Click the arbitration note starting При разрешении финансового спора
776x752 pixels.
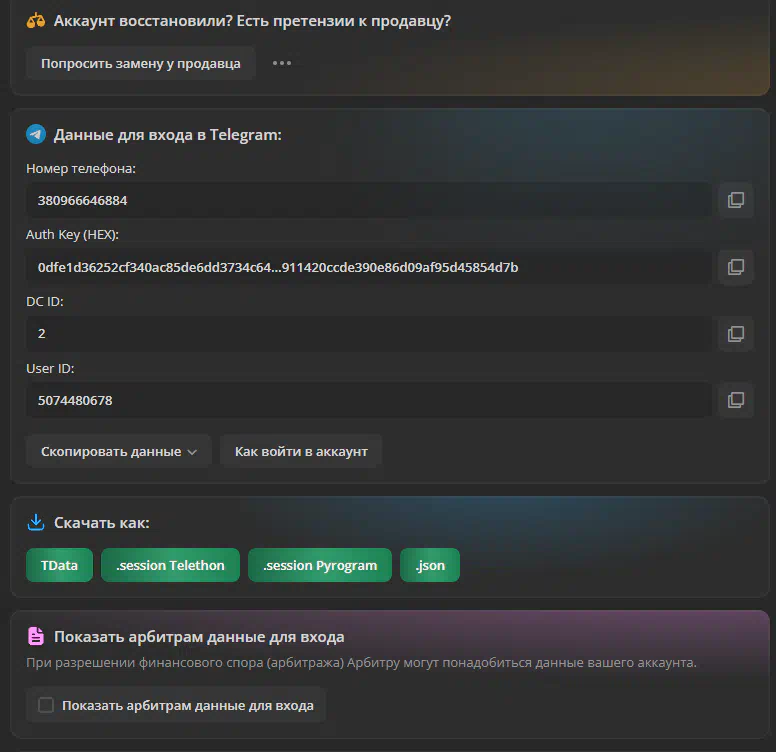(x=361, y=662)
